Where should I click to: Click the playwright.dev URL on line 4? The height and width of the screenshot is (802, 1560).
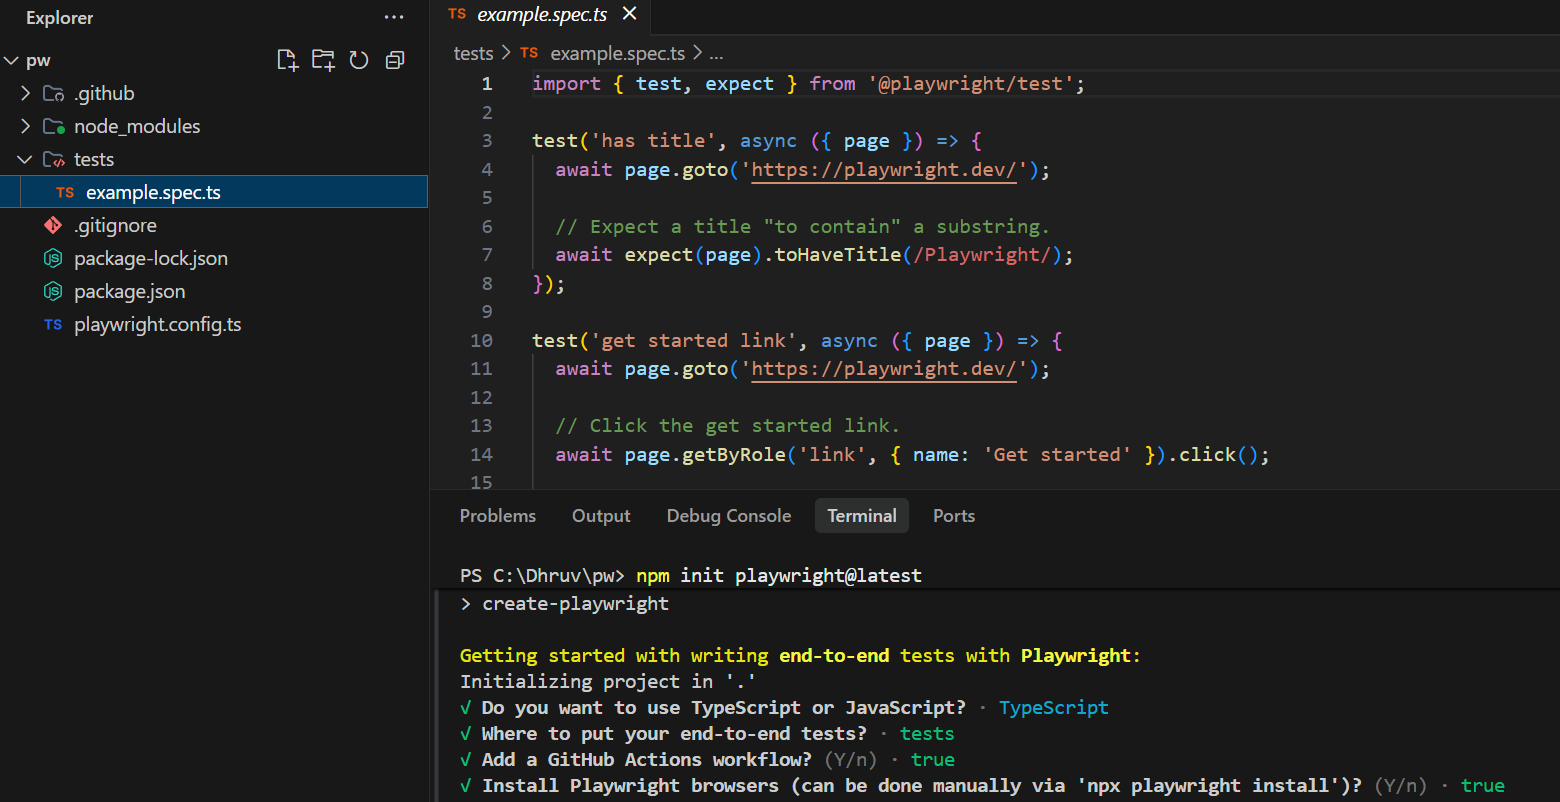click(883, 170)
